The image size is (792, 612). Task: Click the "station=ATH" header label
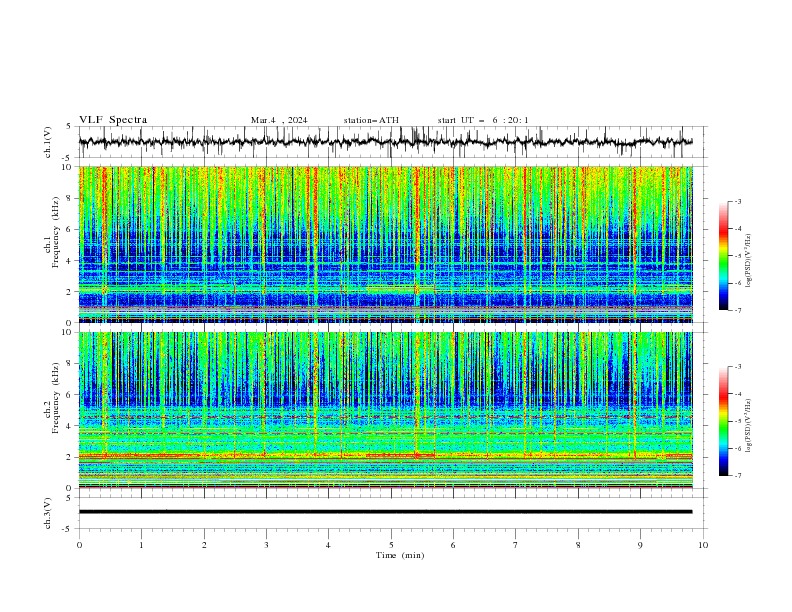tap(371, 120)
